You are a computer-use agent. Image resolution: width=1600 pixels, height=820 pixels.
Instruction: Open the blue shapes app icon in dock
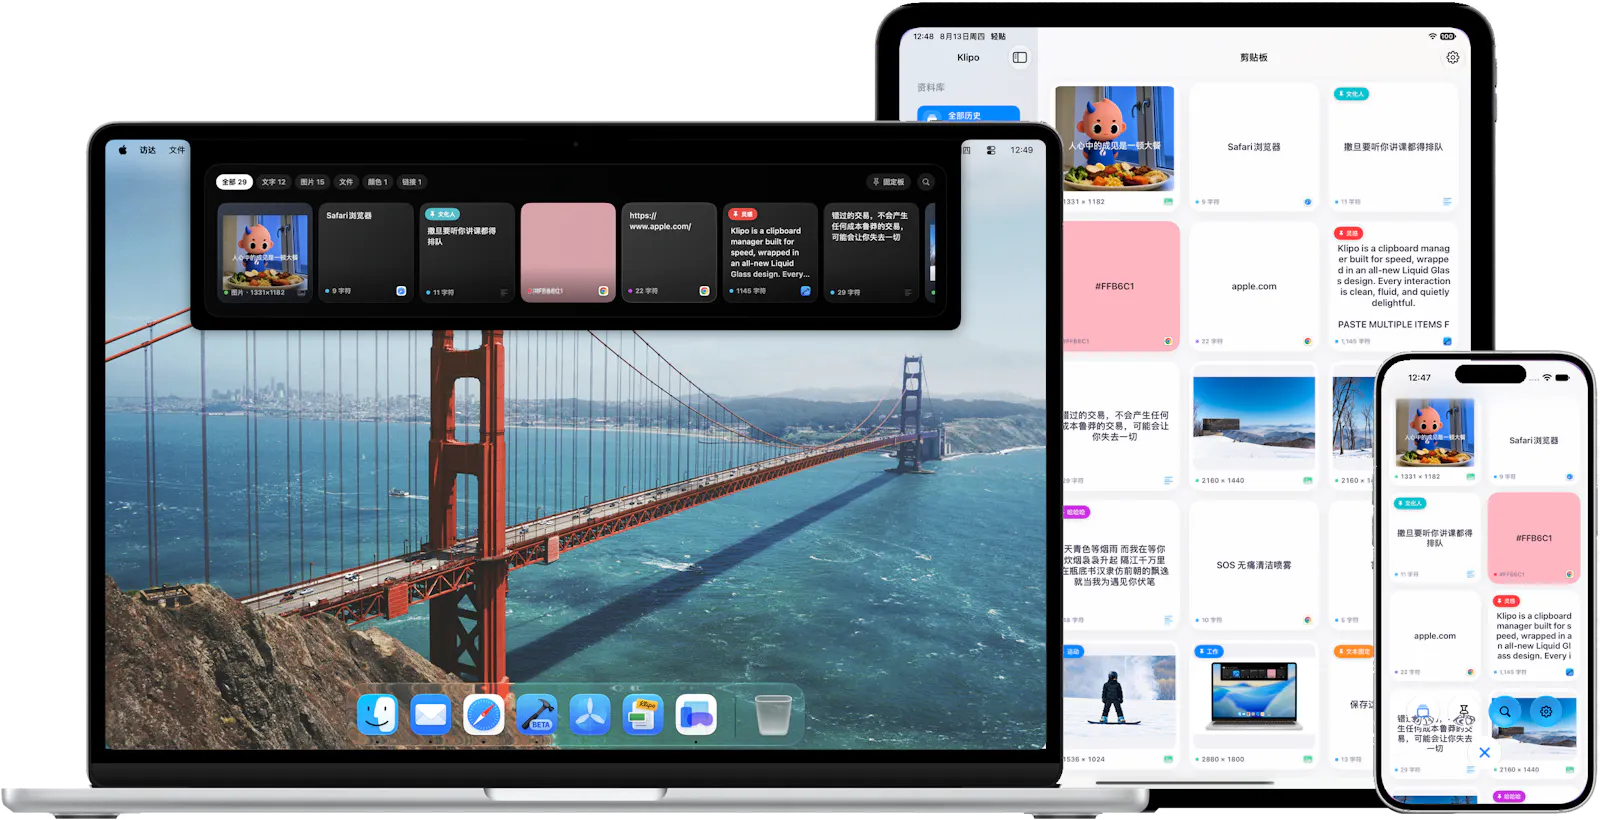pos(696,715)
